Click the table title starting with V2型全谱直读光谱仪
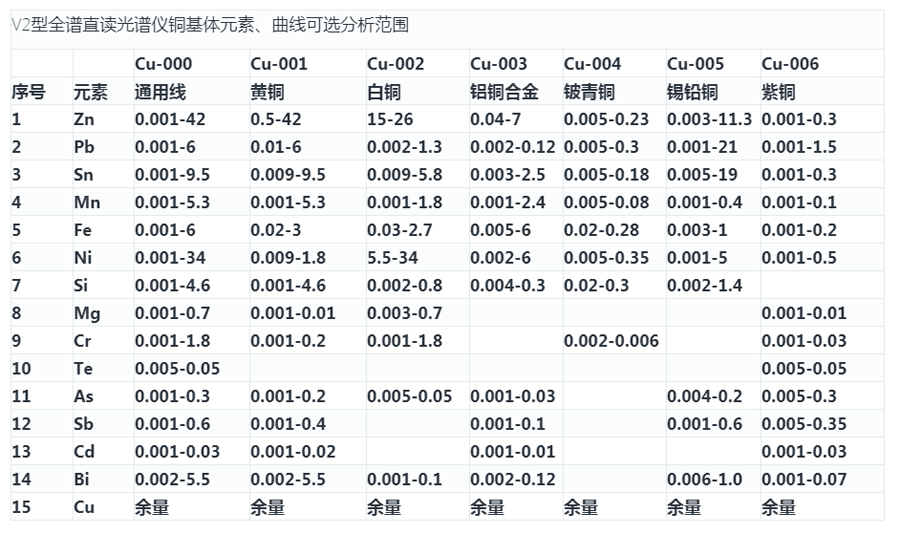 click(x=209, y=25)
